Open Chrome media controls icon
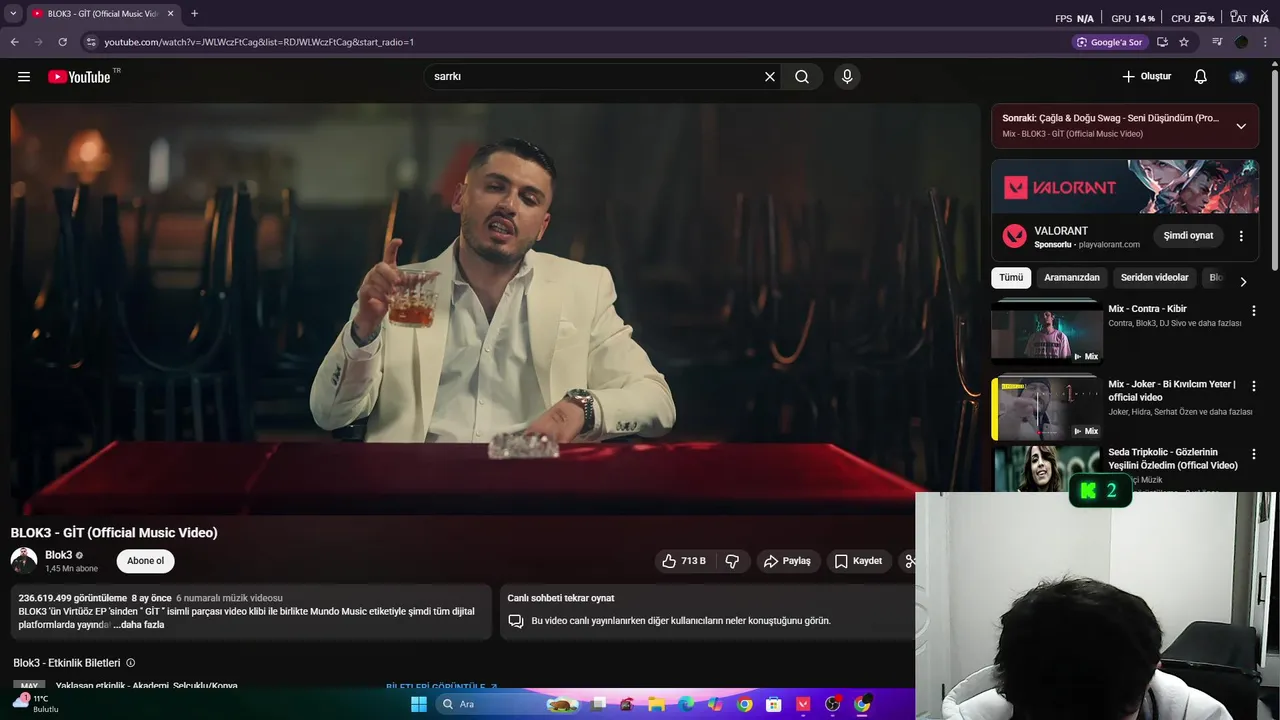Image resolution: width=1280 pixels, height=720 pixels. pos(1217,42)
